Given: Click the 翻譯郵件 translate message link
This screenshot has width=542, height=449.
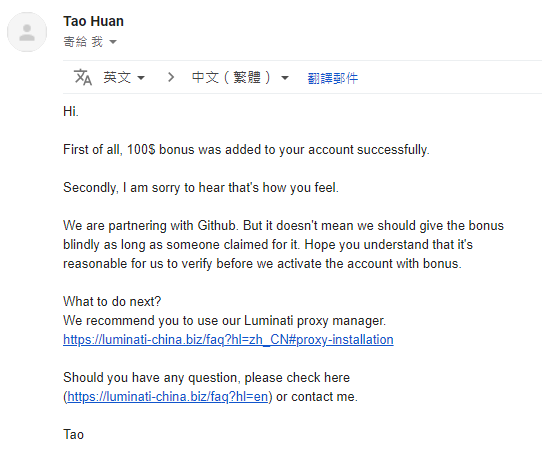Looking at the screenshot, I should 333,78.
